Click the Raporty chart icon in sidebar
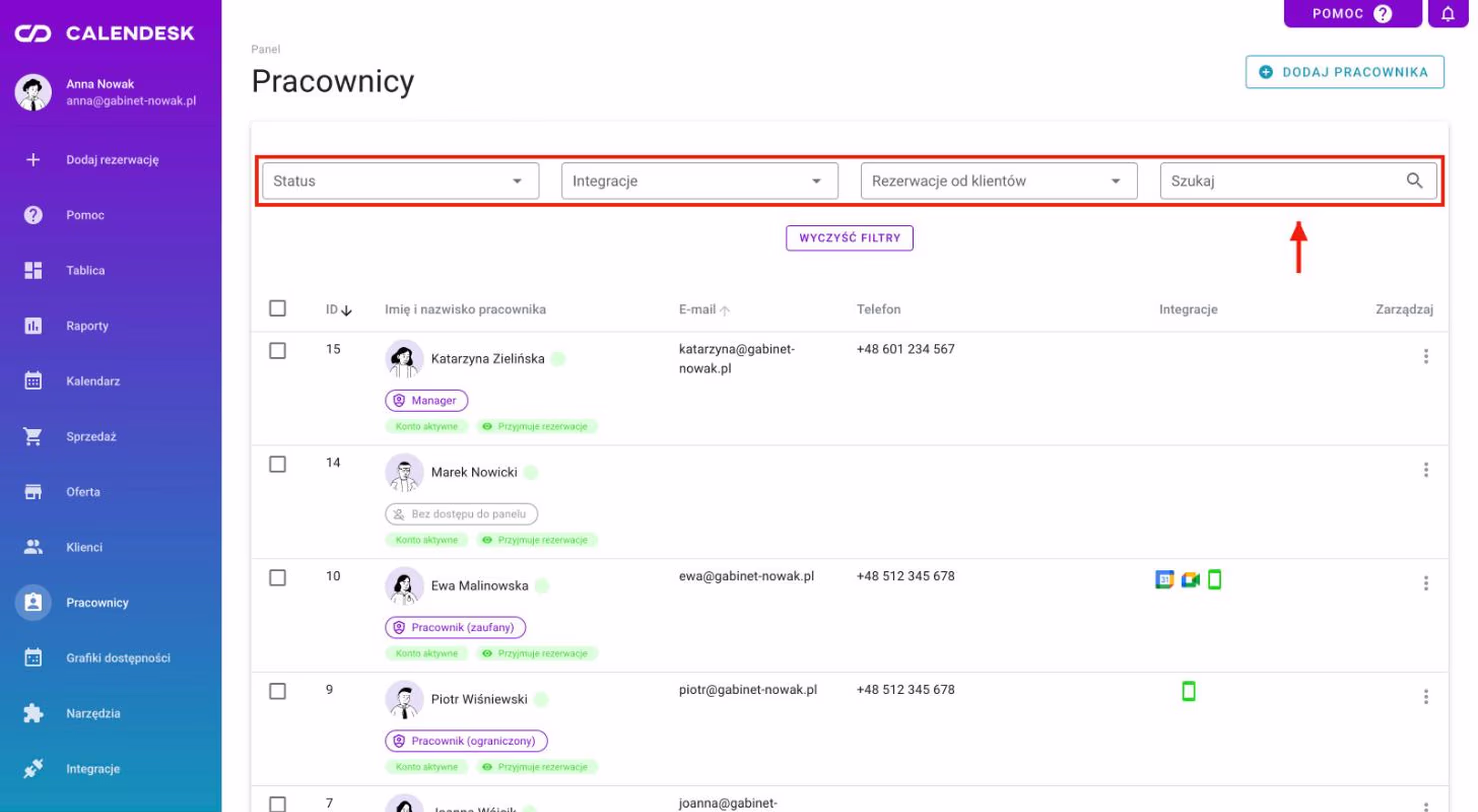 pos(33,326)
